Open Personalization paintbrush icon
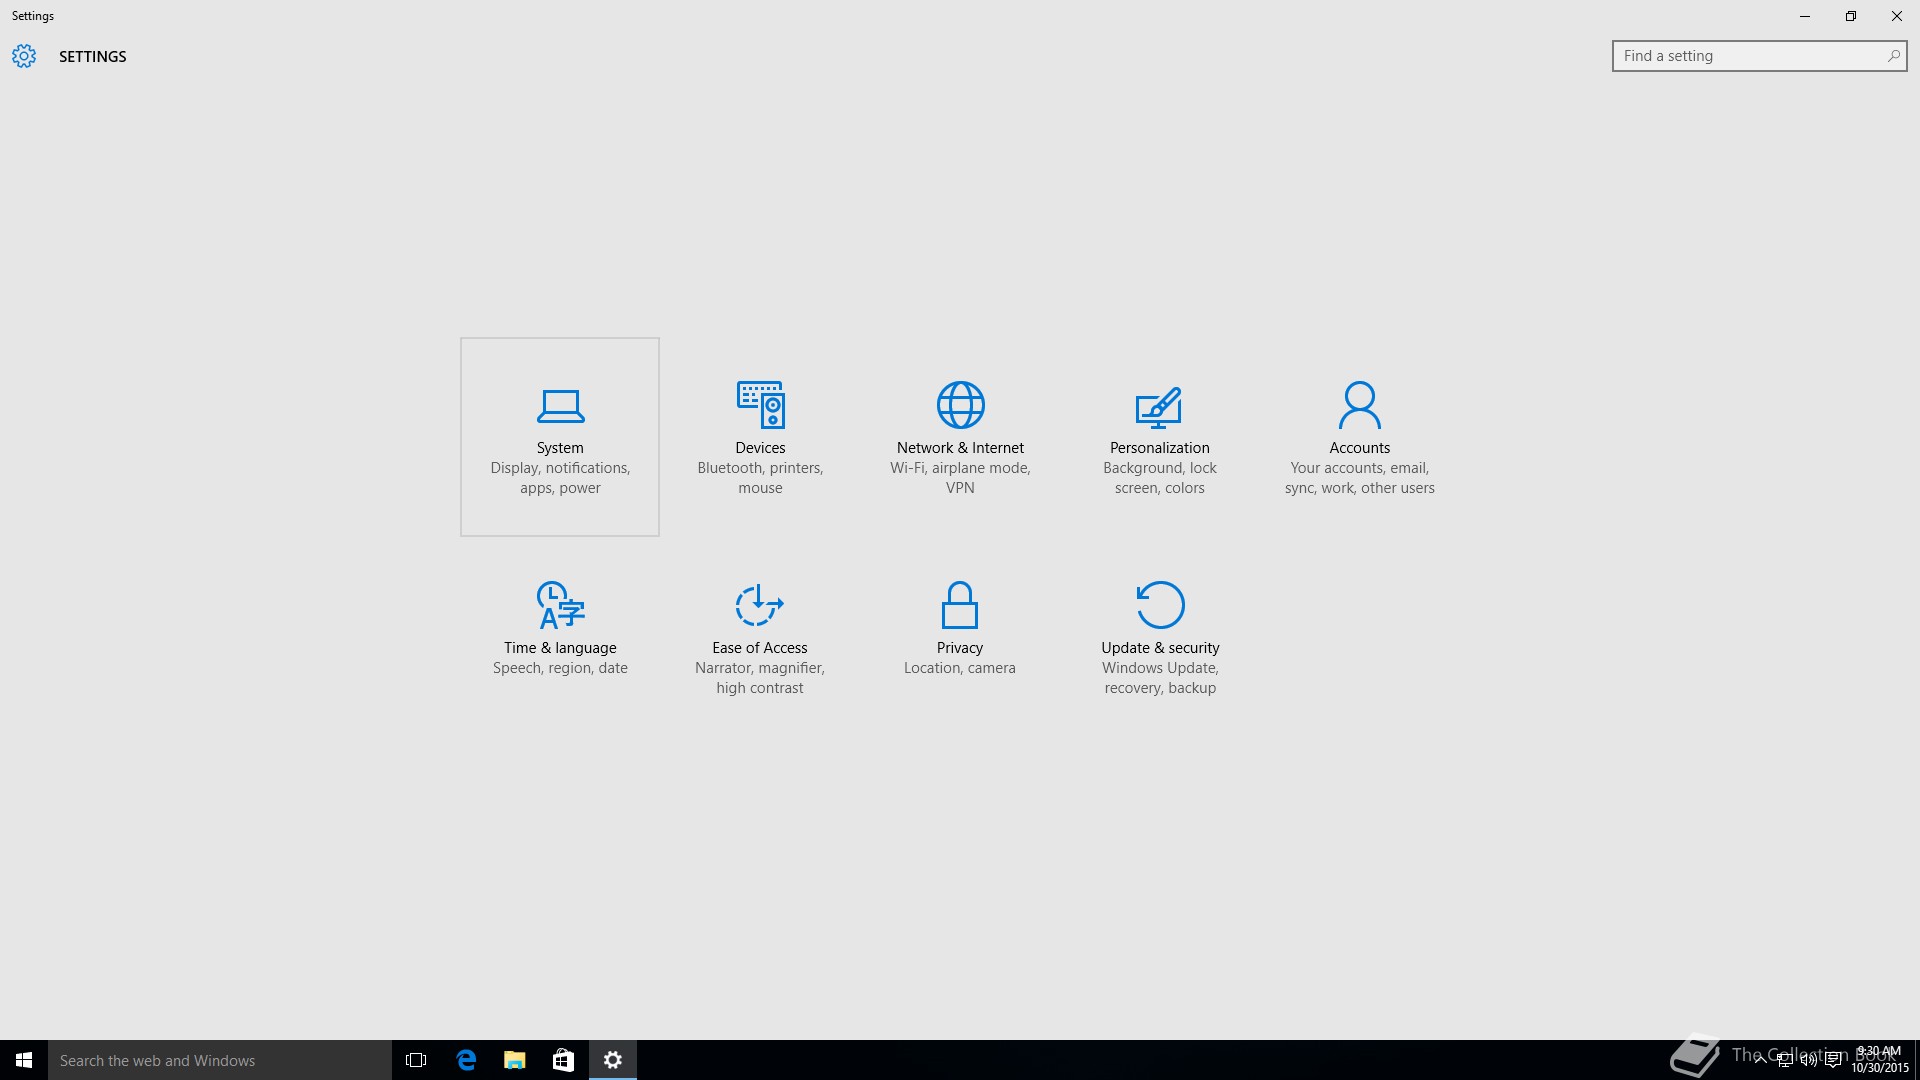The width and height of the screenshot is (1920, 1080). click(x=1159, y=406)
